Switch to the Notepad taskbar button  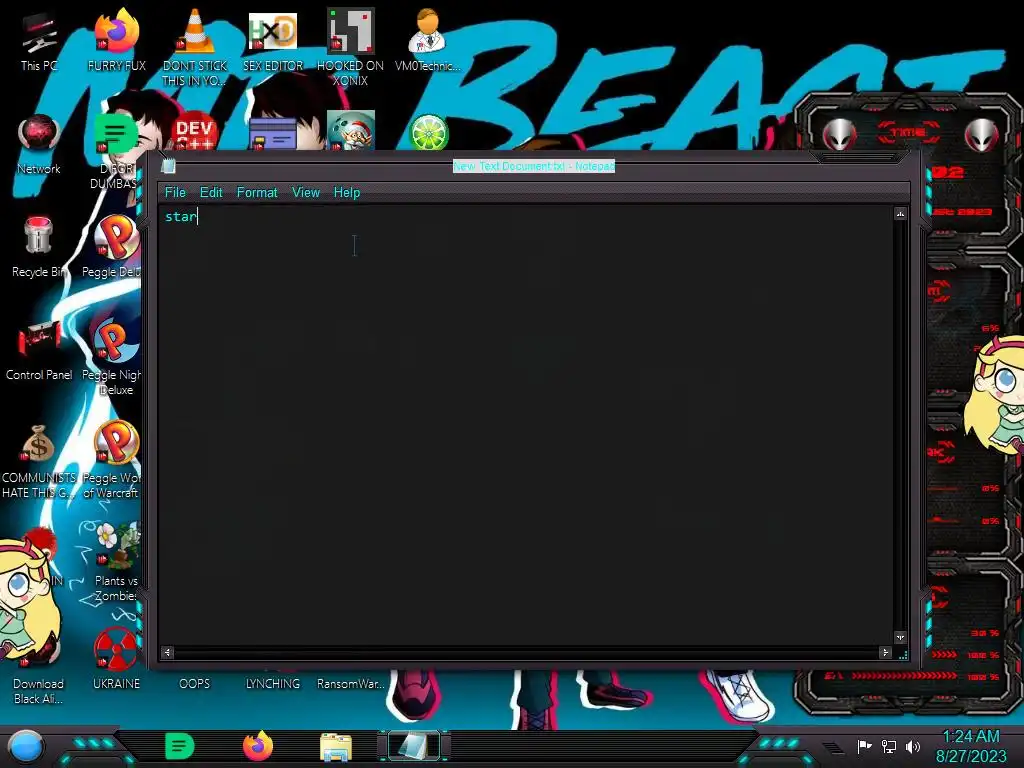coord(415,746)
